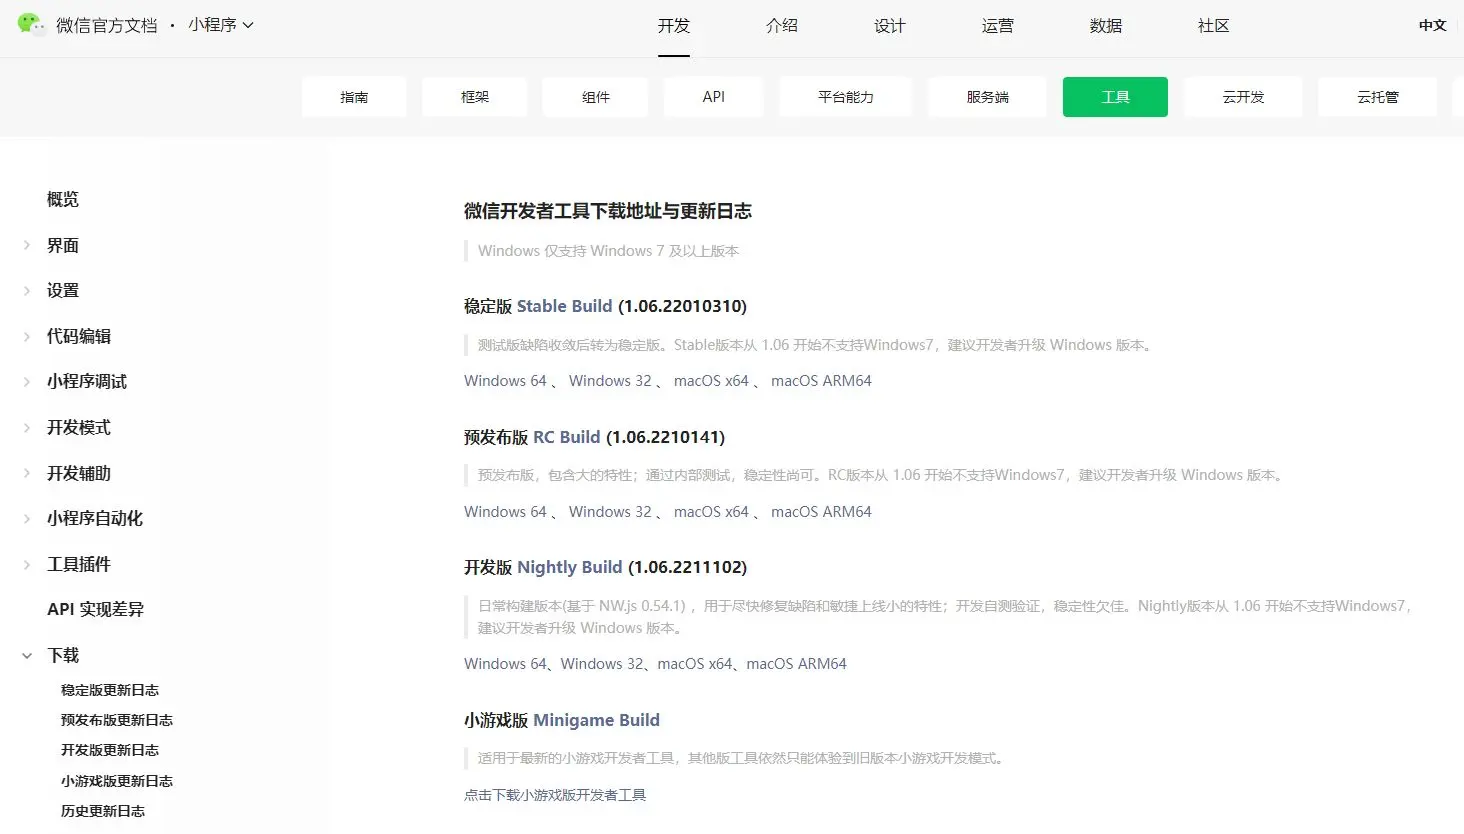The width and height of the screenshot is (1464, 834).
Task: Open the API navigation section
Action: (713, 96)
